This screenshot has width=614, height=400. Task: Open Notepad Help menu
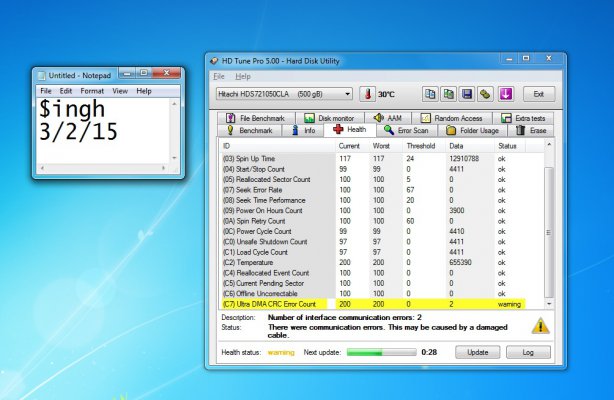pyautogui.click(x=144, y=91)
